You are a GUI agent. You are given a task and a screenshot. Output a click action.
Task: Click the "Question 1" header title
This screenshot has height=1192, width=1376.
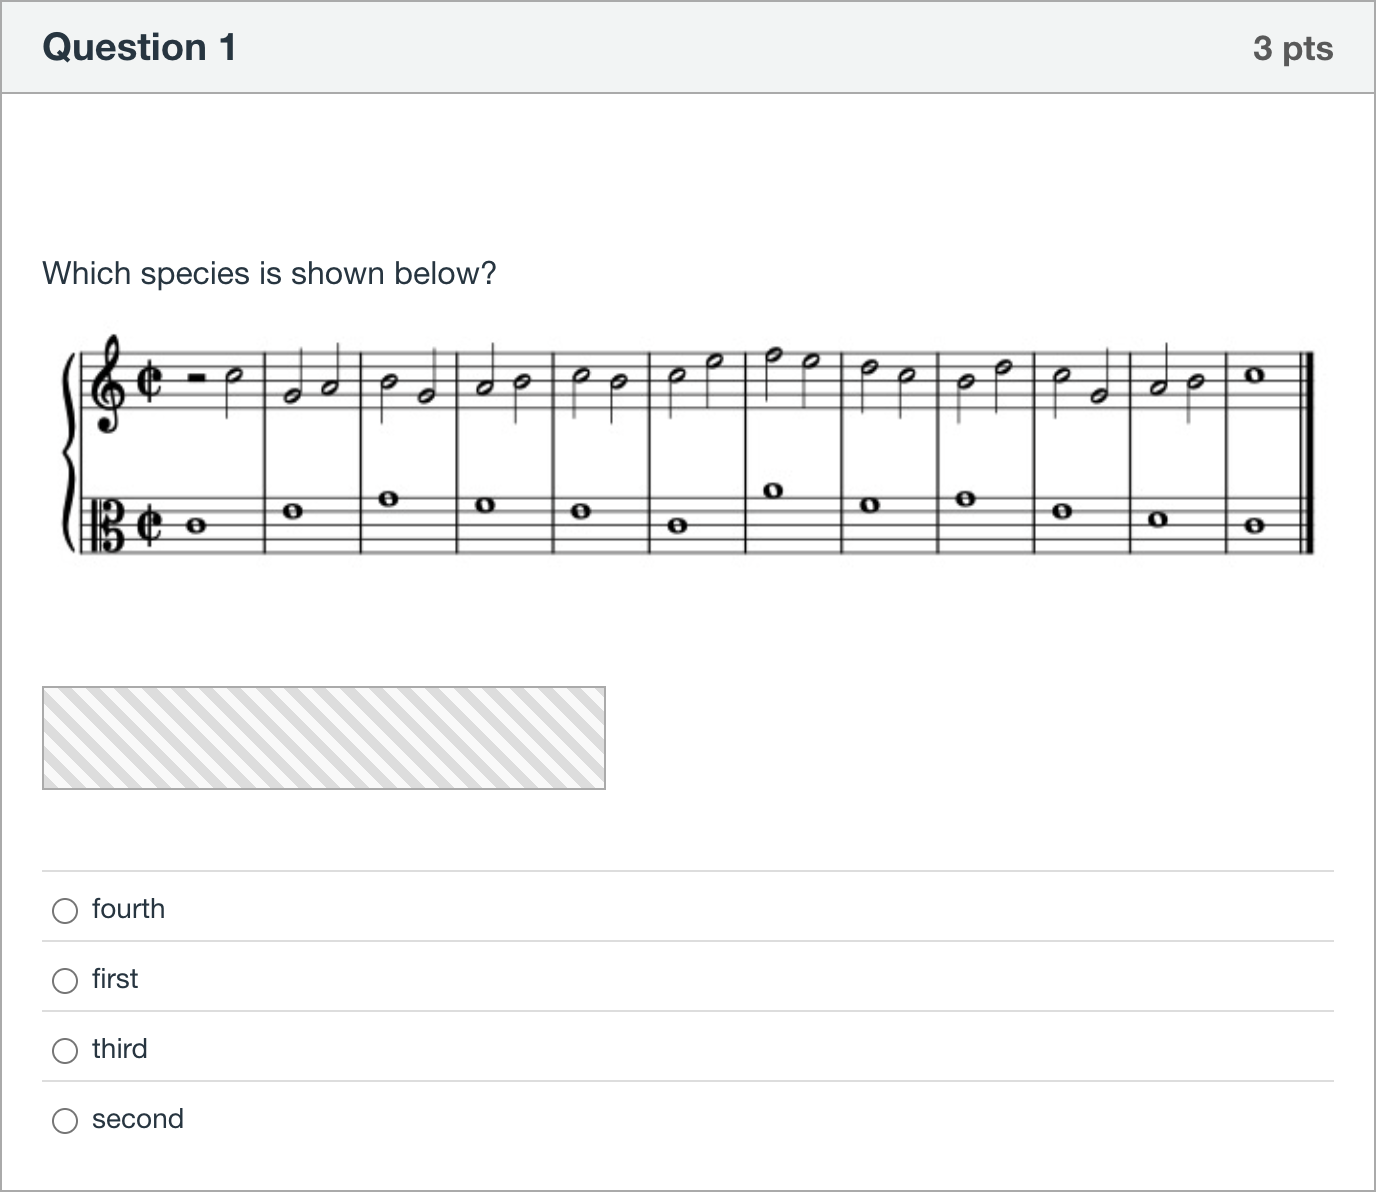coord(140,48)
